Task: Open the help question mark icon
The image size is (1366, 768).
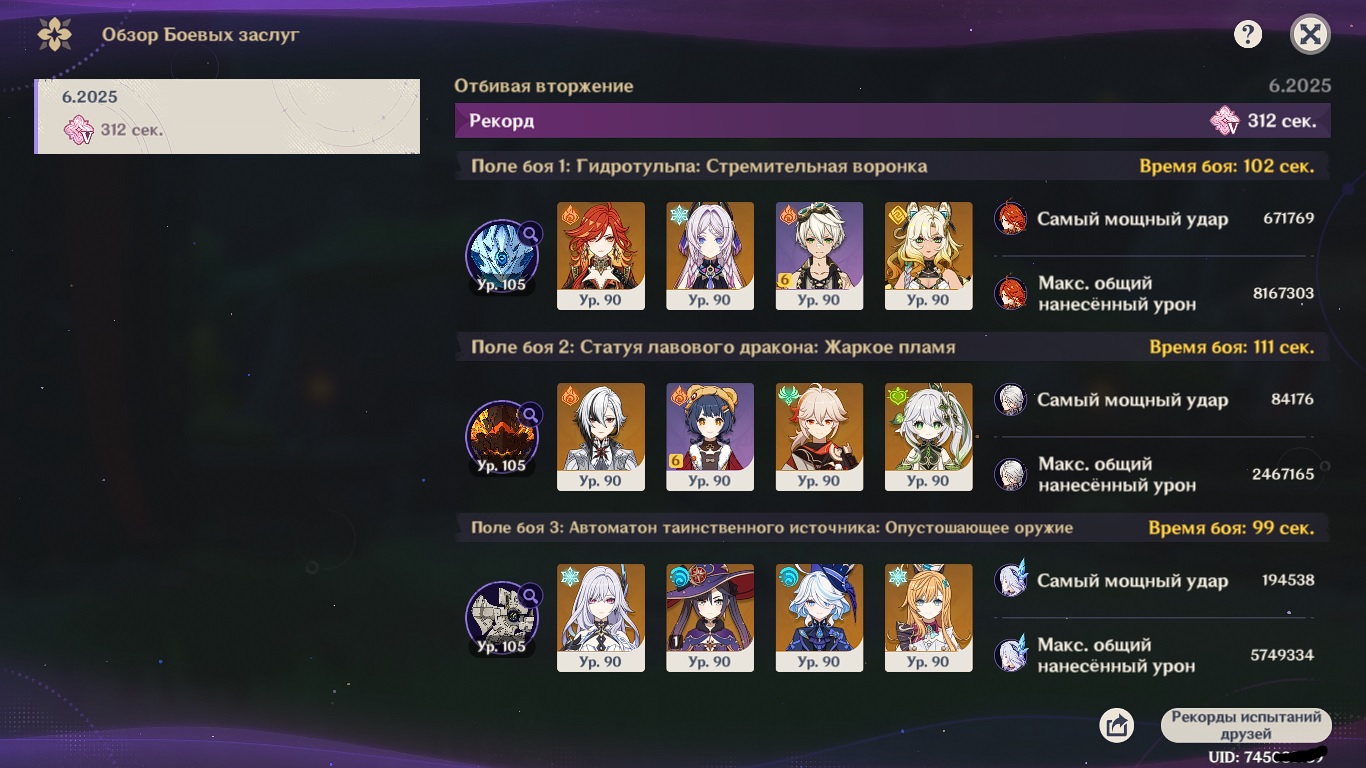Action: click(1247, 35)
